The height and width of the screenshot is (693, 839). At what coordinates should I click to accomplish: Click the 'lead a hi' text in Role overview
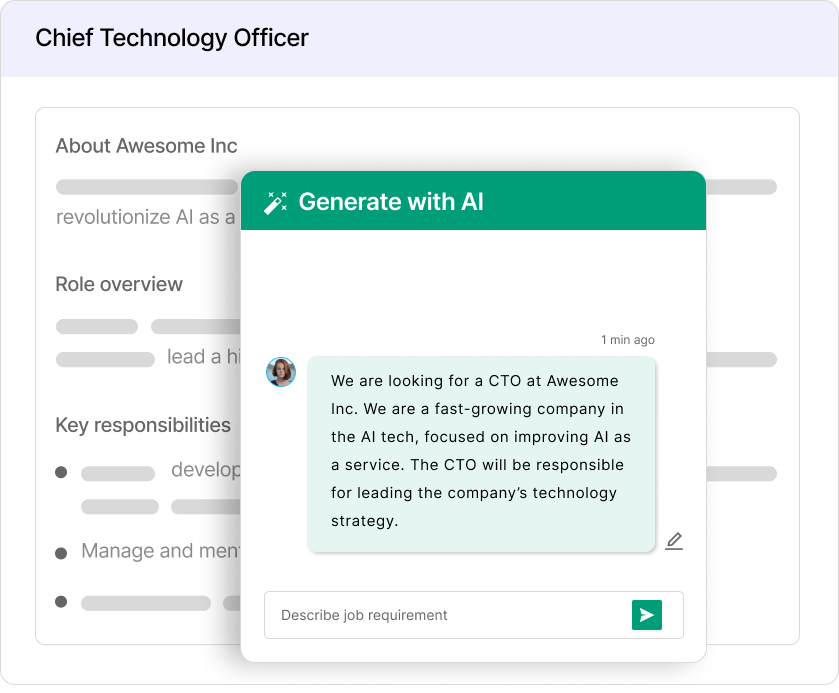click(x=203, y=356)
